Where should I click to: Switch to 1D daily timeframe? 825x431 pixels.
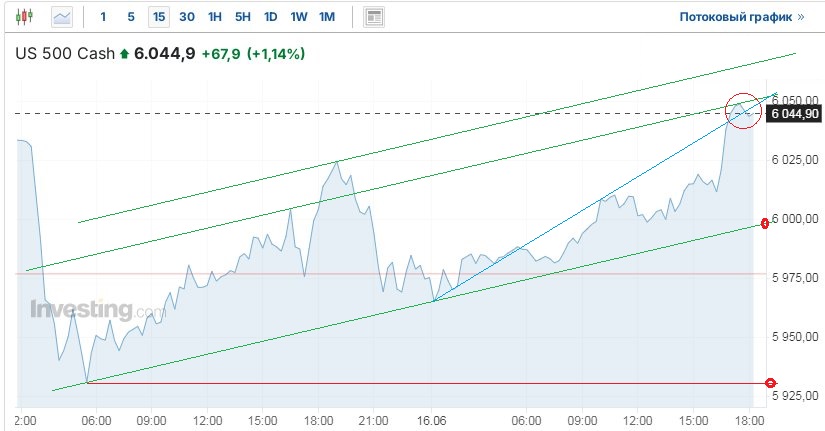(271, 17)
